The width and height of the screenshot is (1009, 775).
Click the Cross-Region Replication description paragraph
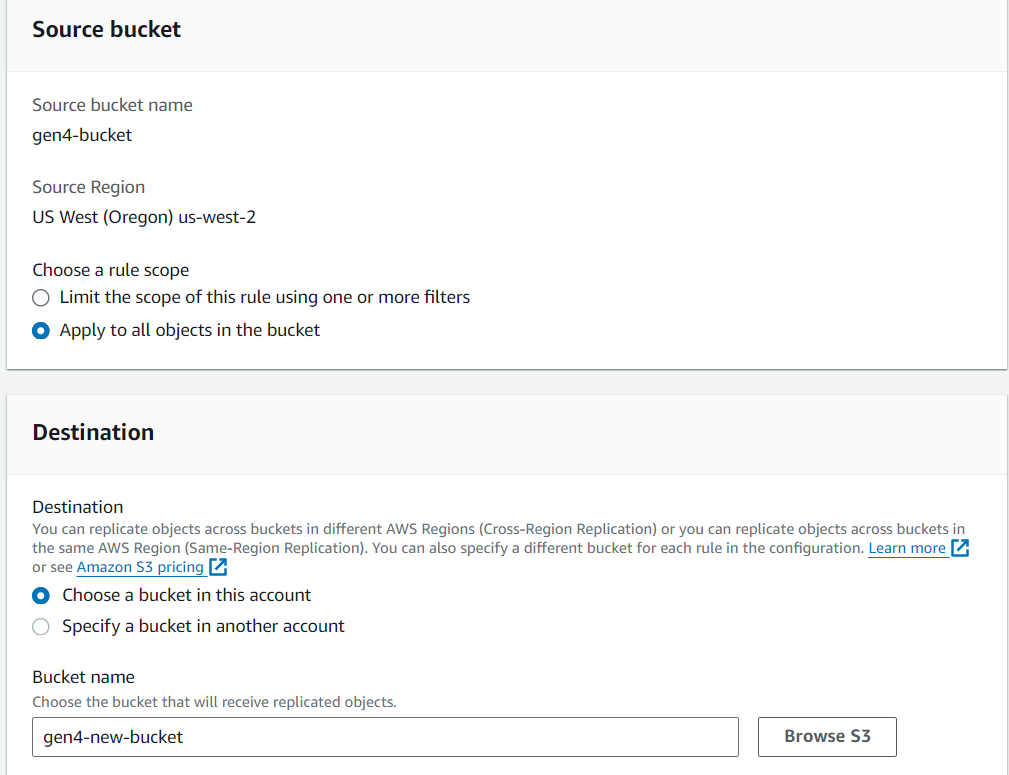[x=501, y=548]
